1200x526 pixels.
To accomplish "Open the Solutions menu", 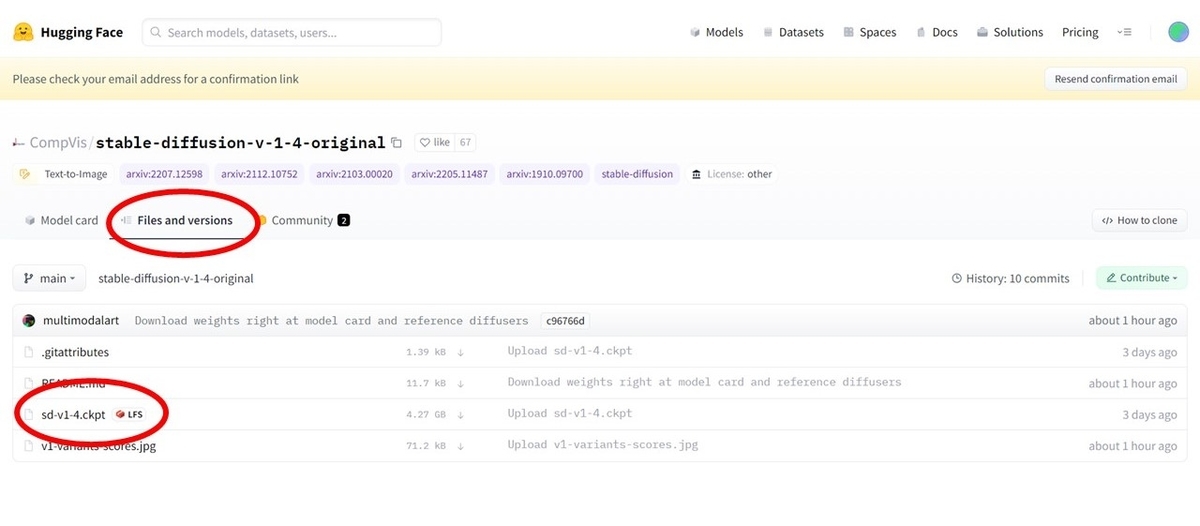I will (x=1009, y=32).
